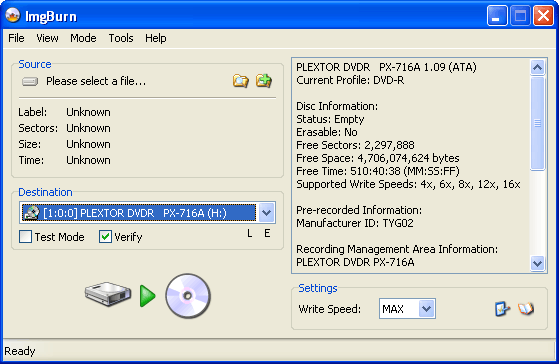Click 'Free Space: 4,706,074,624 bytes' line
This screenshot has height=364, width=559.
378,158
